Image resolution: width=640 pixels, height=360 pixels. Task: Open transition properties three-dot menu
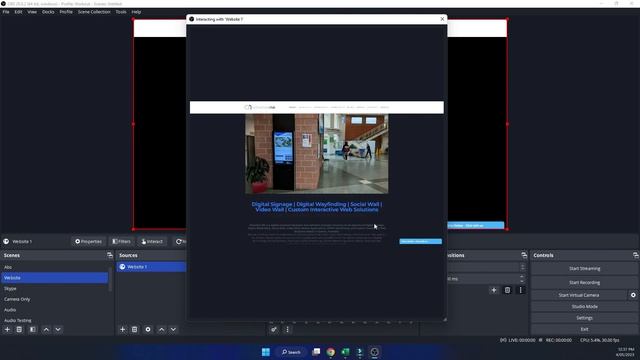point(520,290)
